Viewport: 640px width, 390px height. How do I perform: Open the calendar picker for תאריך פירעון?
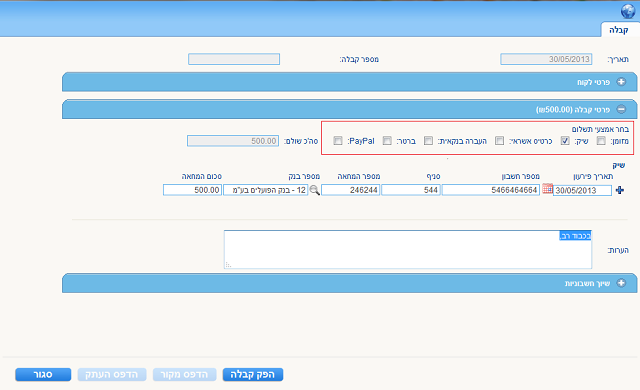pos(547,189)
